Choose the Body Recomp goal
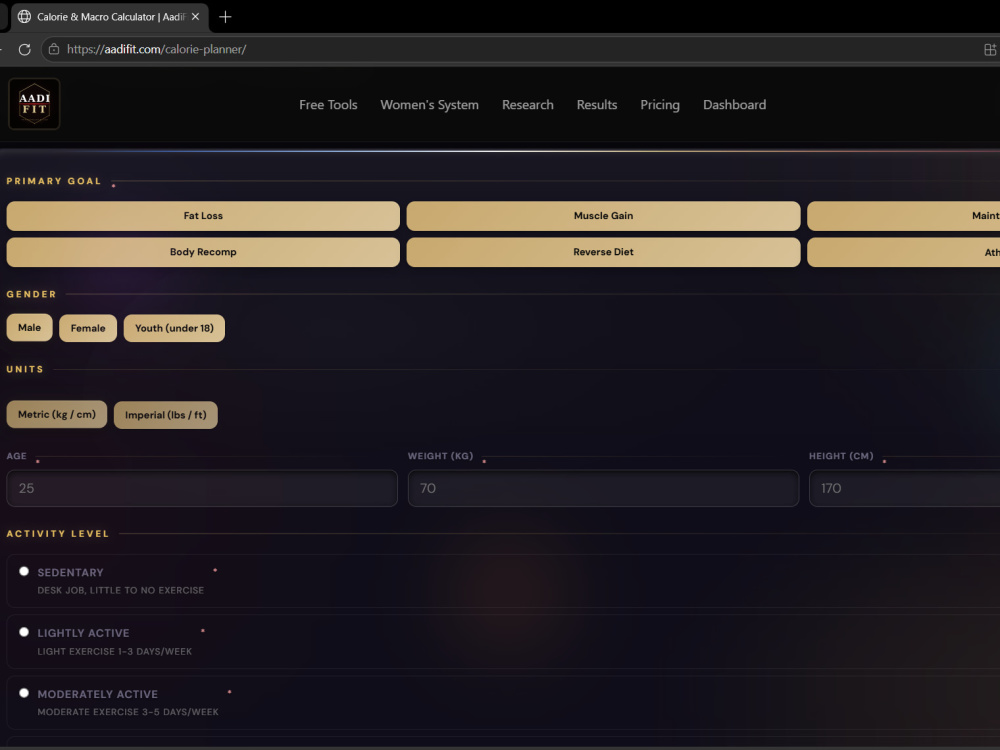Image resolution: width=1000 pixels, height=750 pixels. [x=203, y=252]
